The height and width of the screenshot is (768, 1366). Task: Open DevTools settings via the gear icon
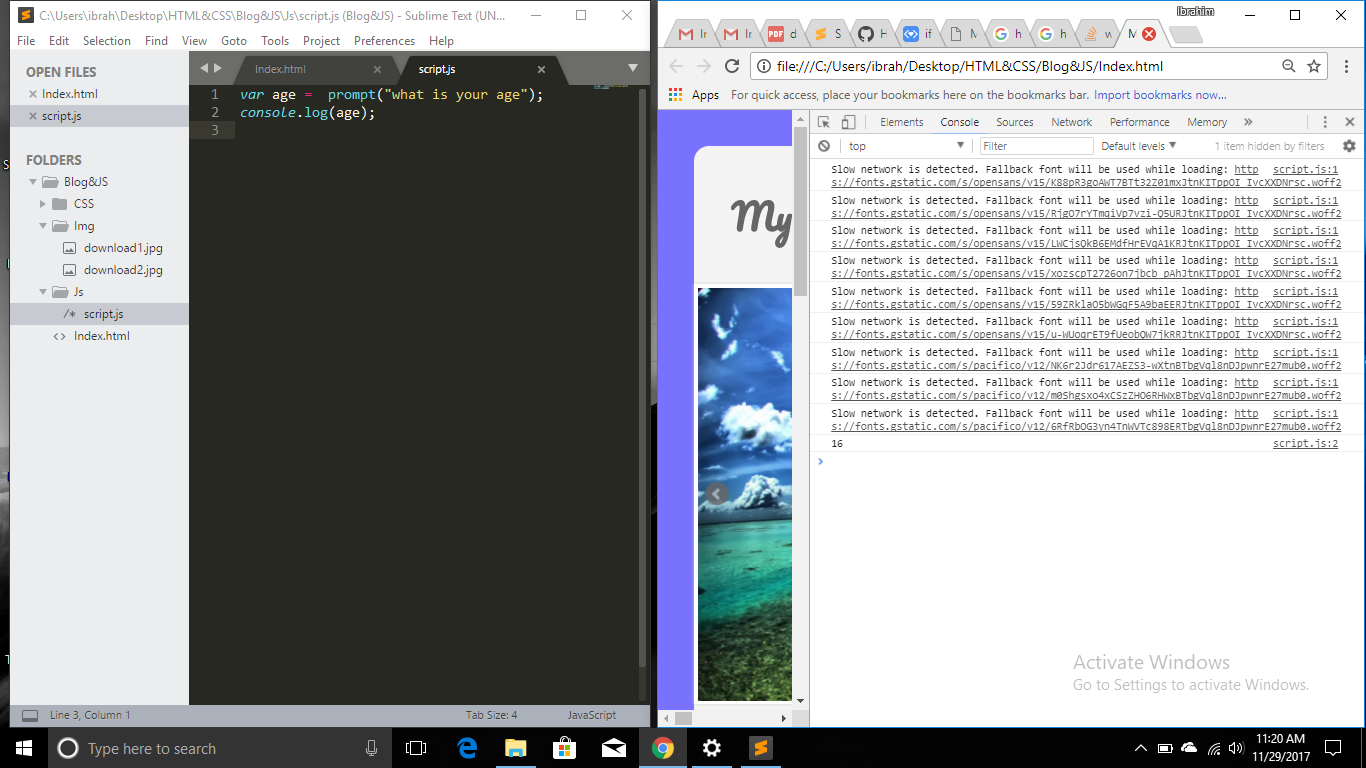(x=1350, y=145)
